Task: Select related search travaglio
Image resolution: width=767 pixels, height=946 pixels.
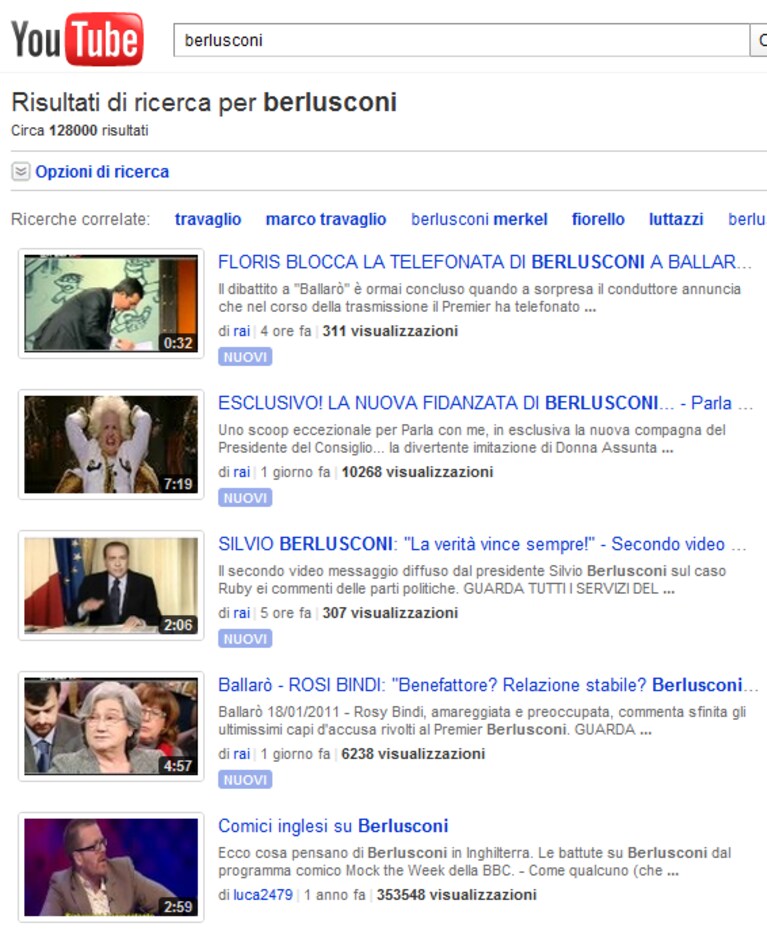Action: click(208, 219)
